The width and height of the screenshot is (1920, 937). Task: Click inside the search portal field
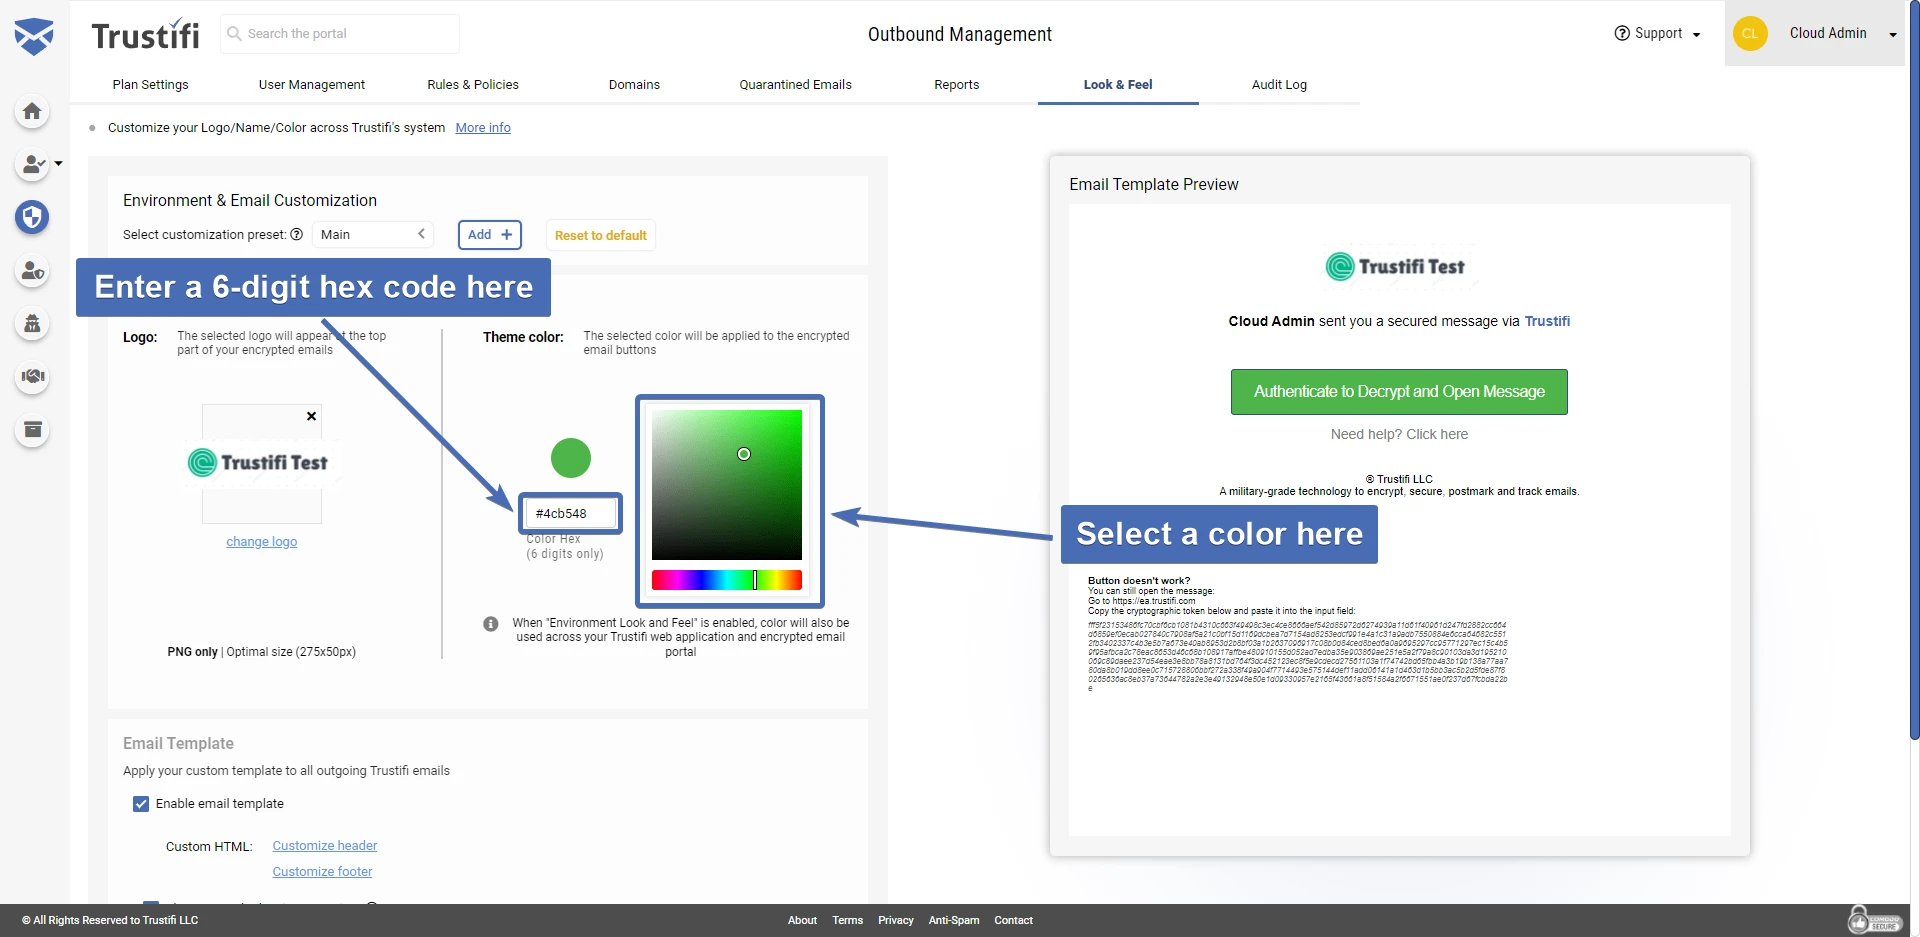[x=340, y=33]
